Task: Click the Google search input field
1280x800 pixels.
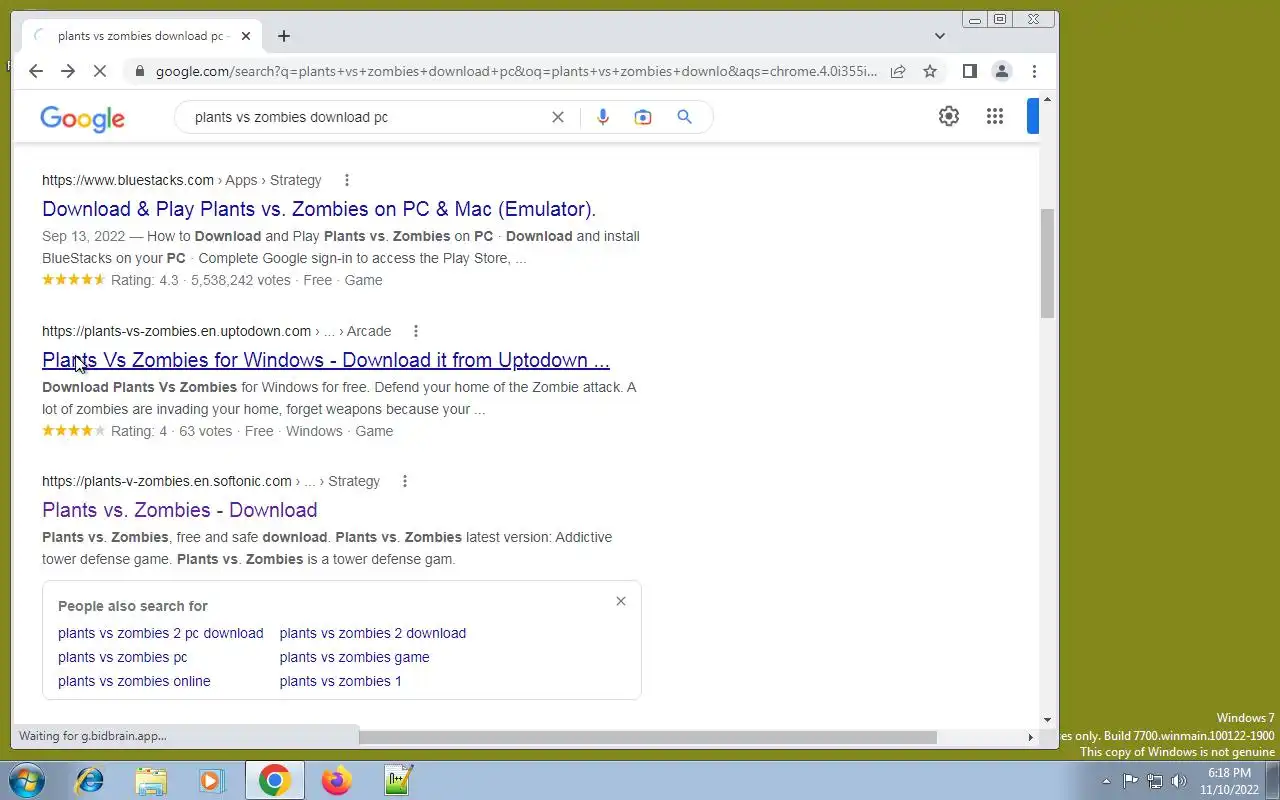Action: coord(368,117)
